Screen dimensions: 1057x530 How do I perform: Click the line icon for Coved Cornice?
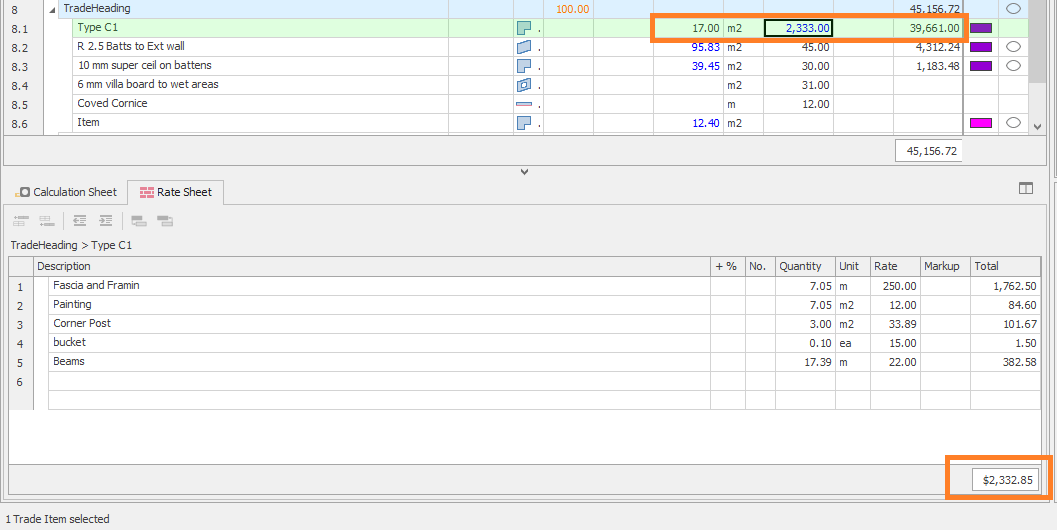(x=523, y=104)
